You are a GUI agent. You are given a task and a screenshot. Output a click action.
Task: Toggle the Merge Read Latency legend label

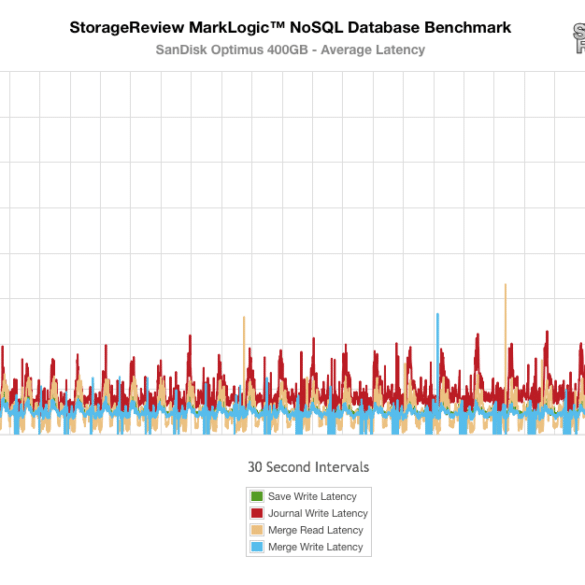tap(316, 530)
